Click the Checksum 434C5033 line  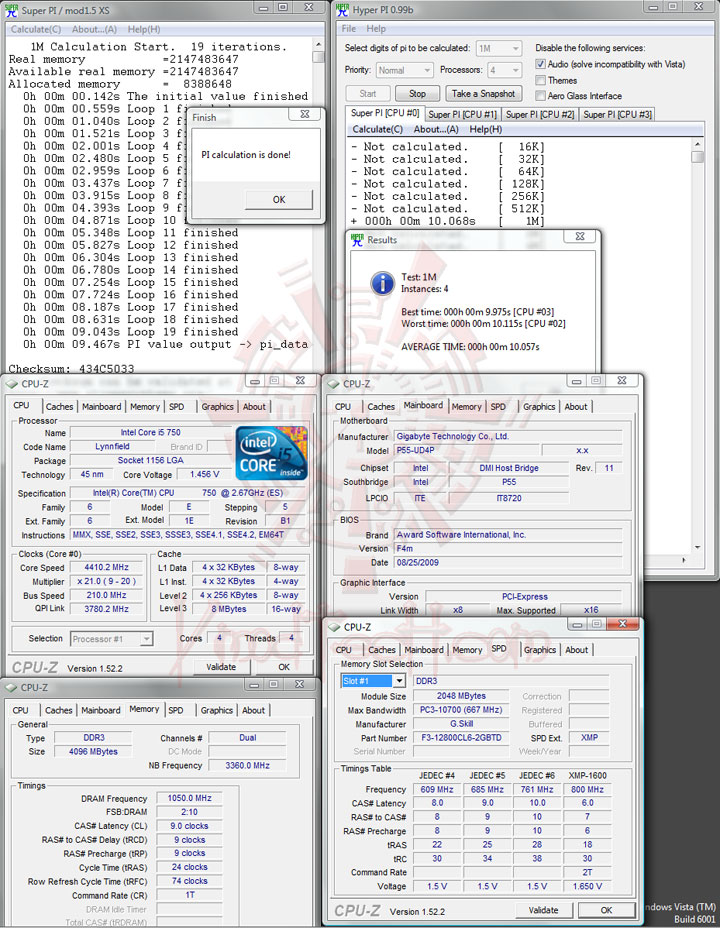coord(71,368)
